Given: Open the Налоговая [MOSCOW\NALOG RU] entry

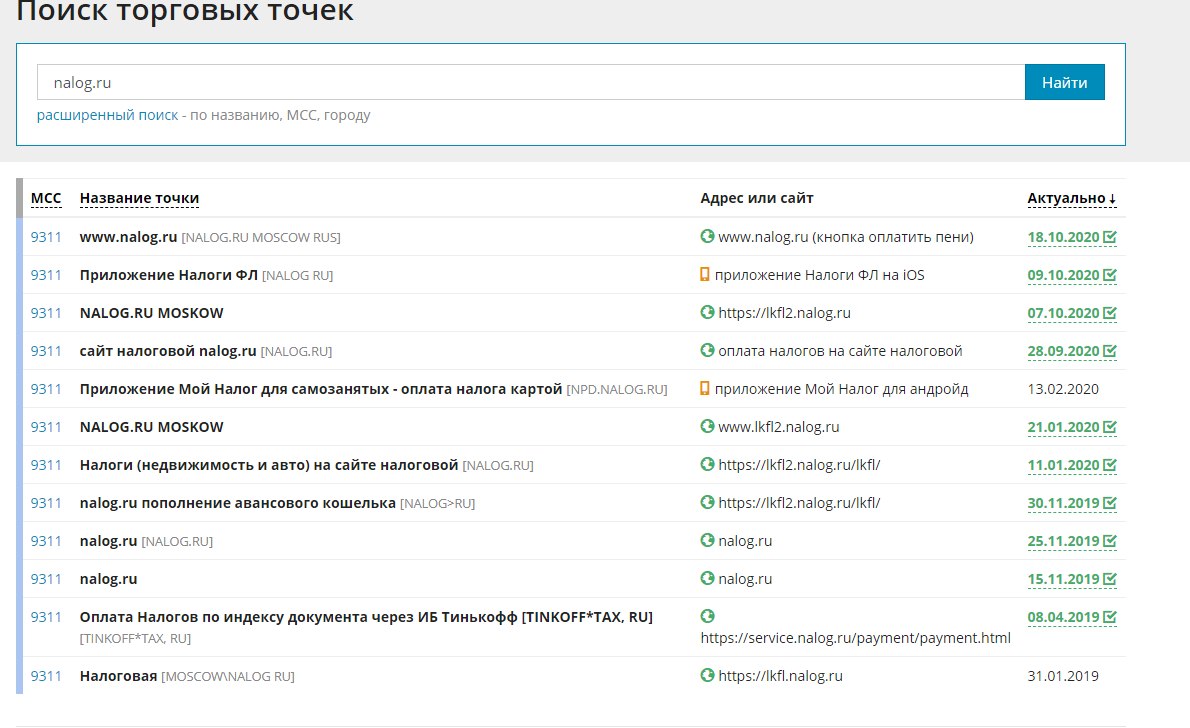Looking at the screenshot, I should pyautogui.click(x=118, y=676).
